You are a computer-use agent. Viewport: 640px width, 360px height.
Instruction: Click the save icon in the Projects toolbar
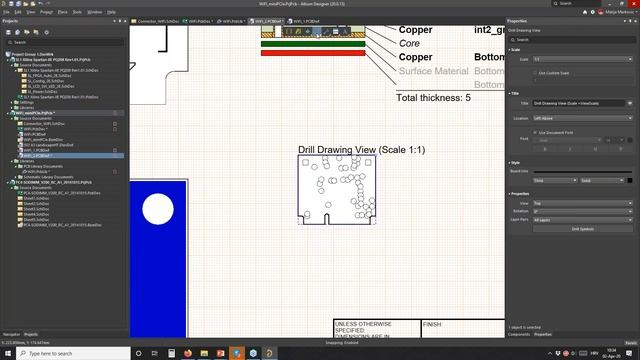pos(8,32)
